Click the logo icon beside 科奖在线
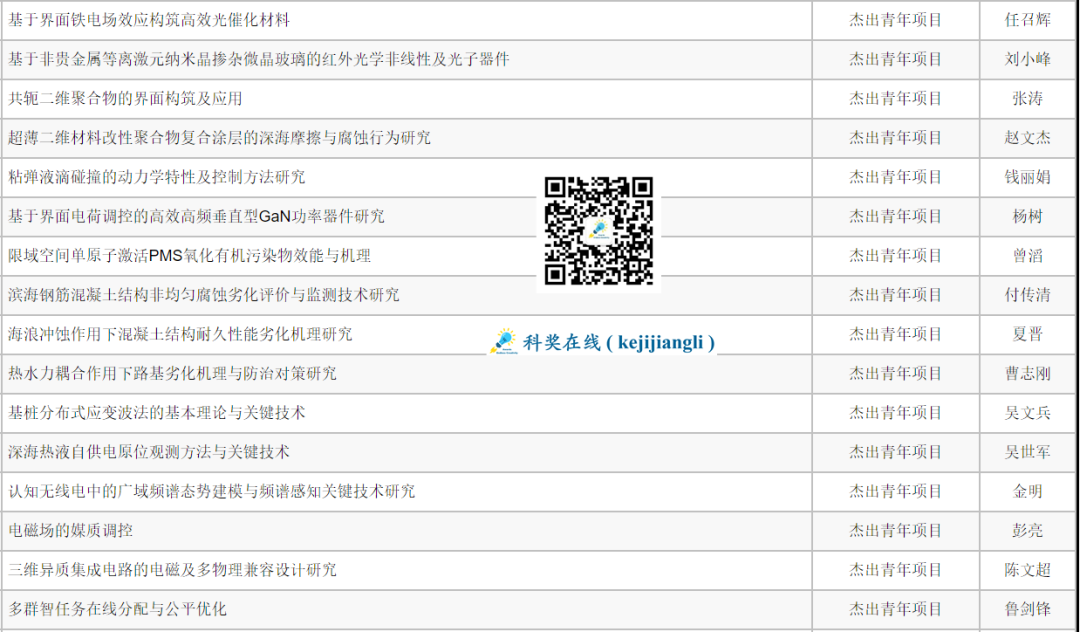 click(x=502, y=342)
